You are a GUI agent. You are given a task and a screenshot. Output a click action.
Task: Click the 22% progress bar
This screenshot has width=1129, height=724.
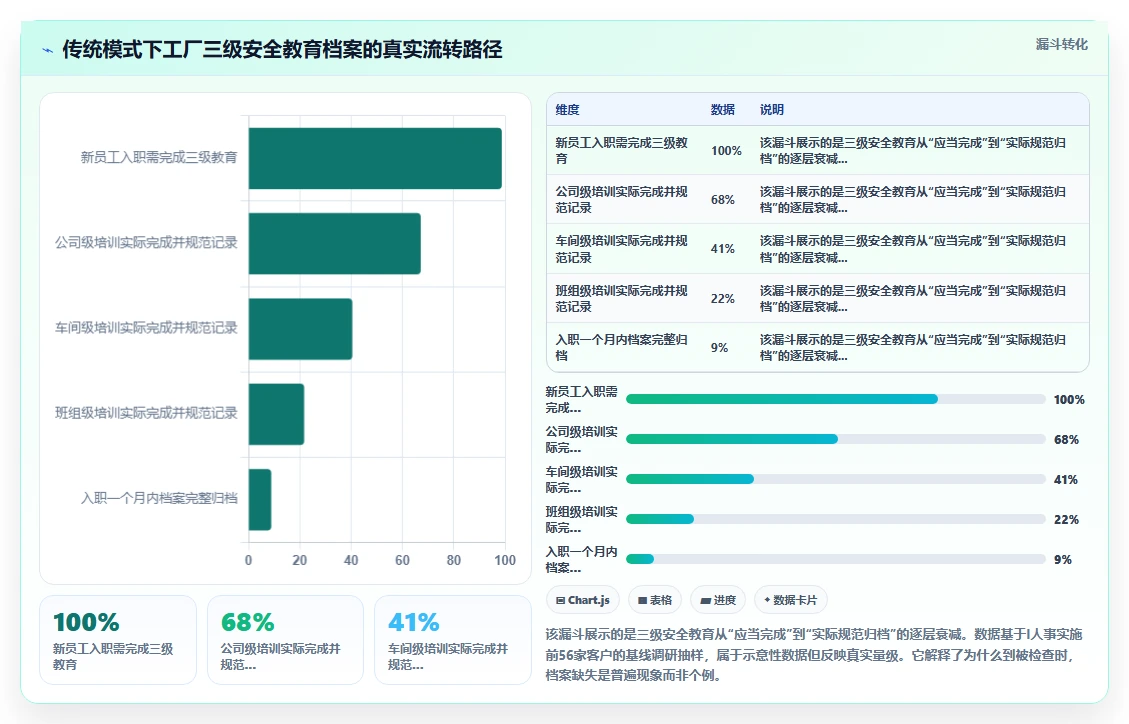835,519
